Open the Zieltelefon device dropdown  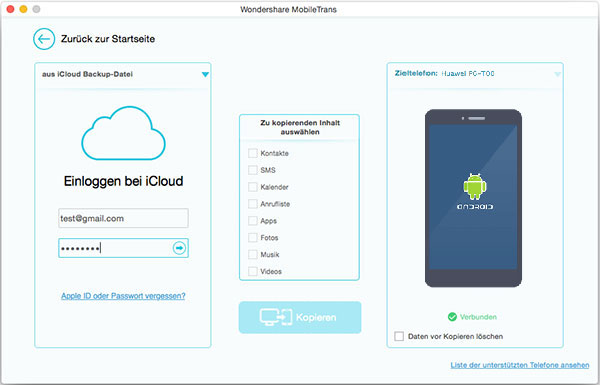[x=558, y=74]
